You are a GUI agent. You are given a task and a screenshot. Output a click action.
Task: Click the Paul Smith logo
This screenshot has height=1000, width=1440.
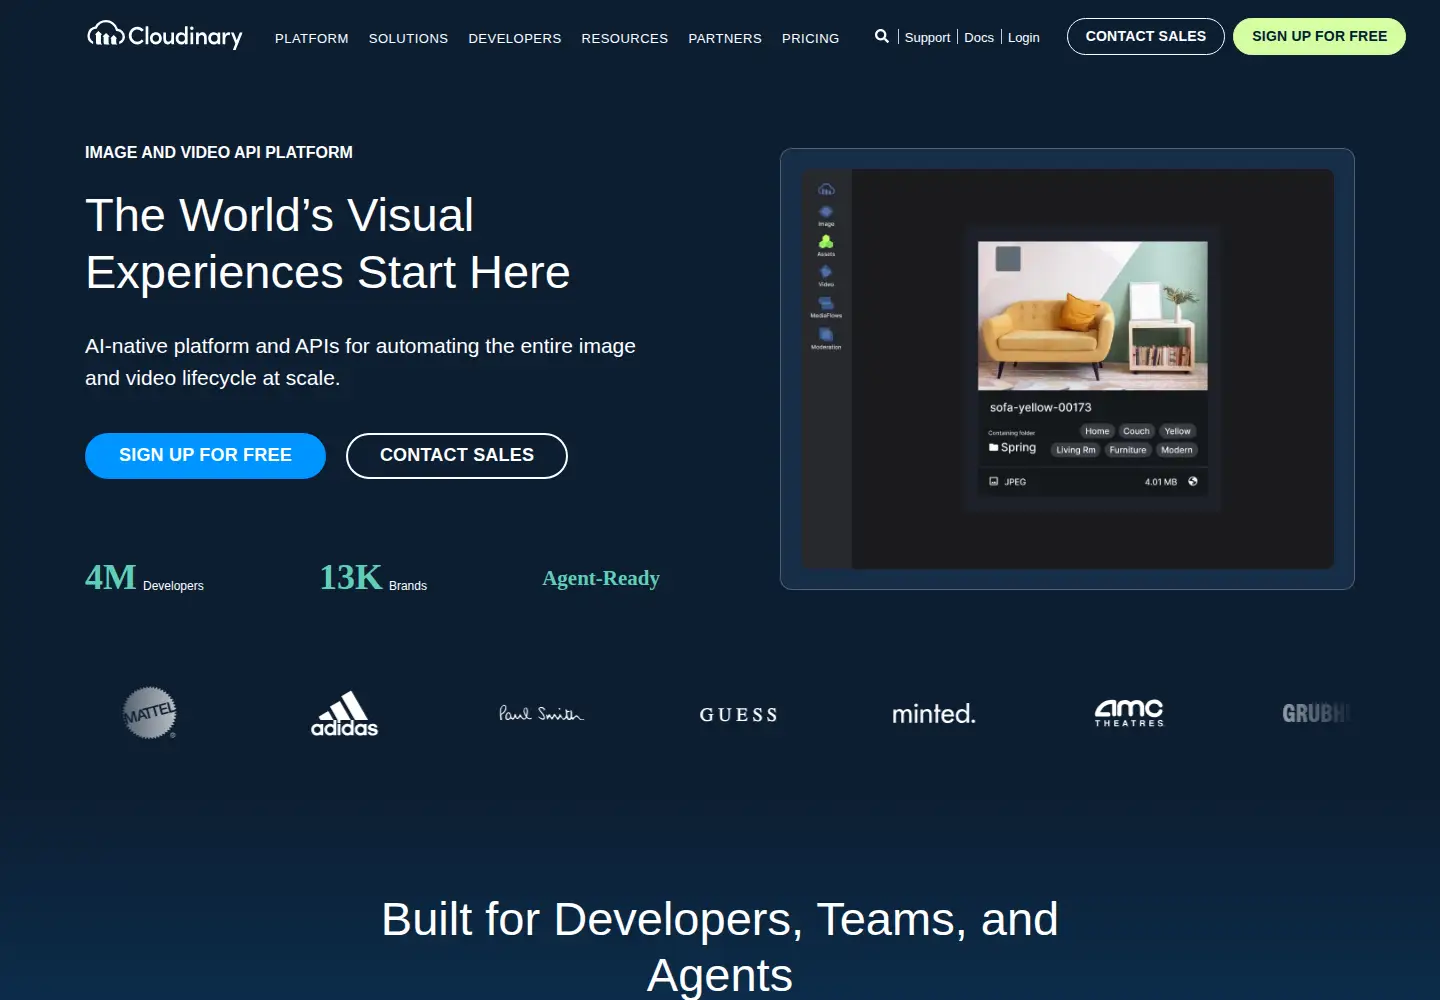(541, 713)
